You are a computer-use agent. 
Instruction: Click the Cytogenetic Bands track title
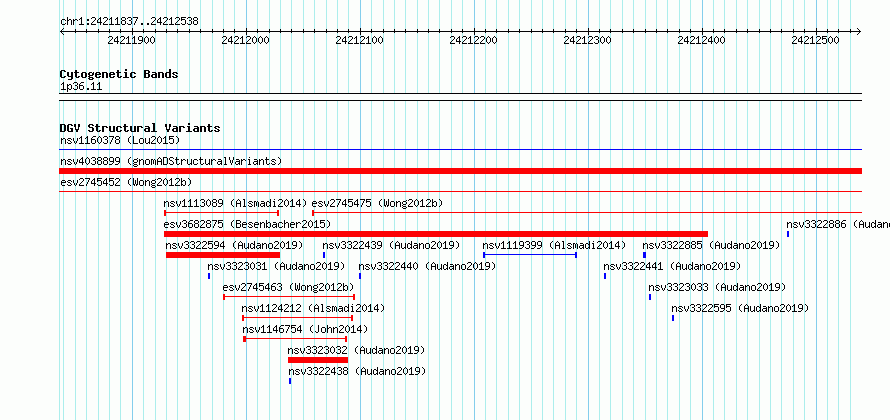119,74
